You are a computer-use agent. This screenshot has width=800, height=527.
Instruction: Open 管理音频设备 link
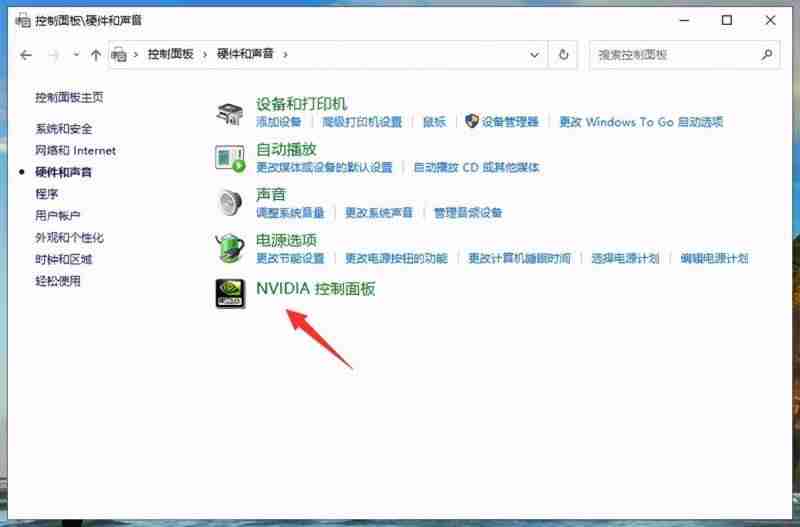468,213
